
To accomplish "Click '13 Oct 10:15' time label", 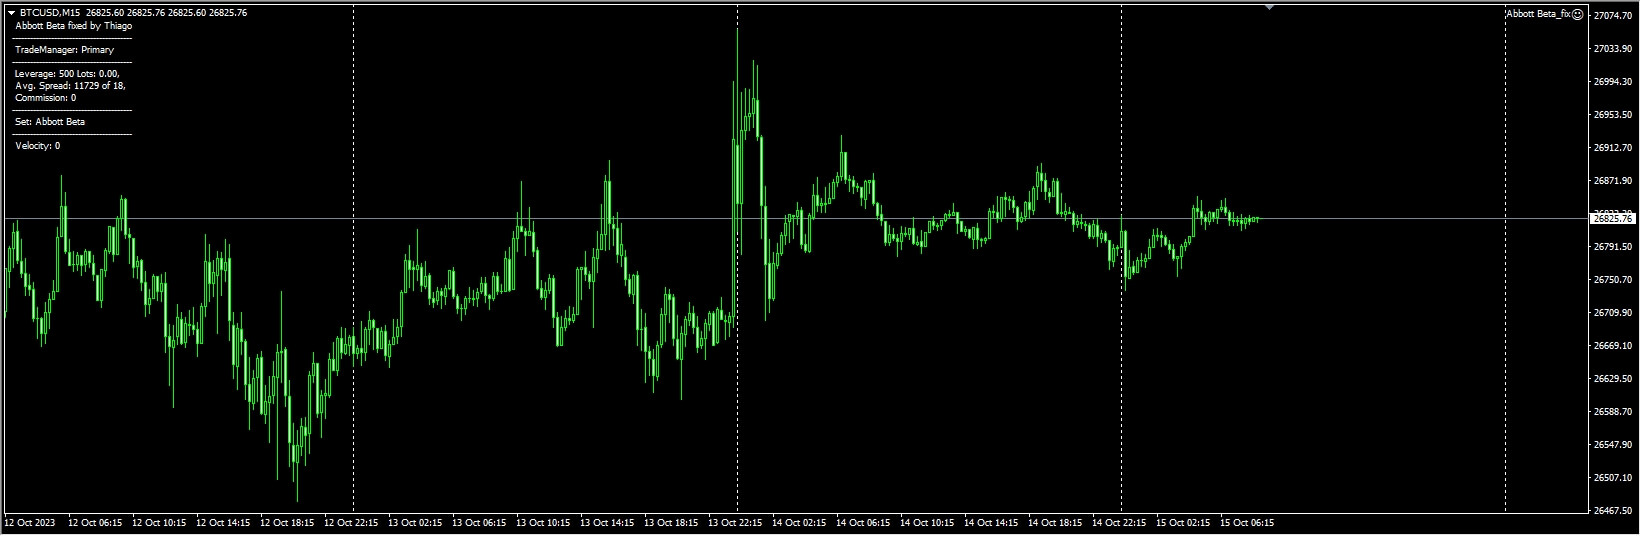I will pos(543,522).
